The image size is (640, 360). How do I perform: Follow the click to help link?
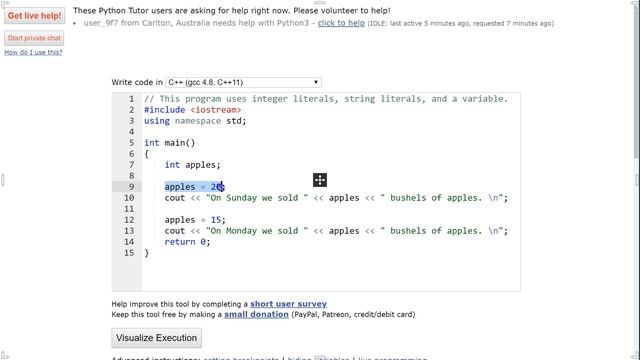coord(341,23)
